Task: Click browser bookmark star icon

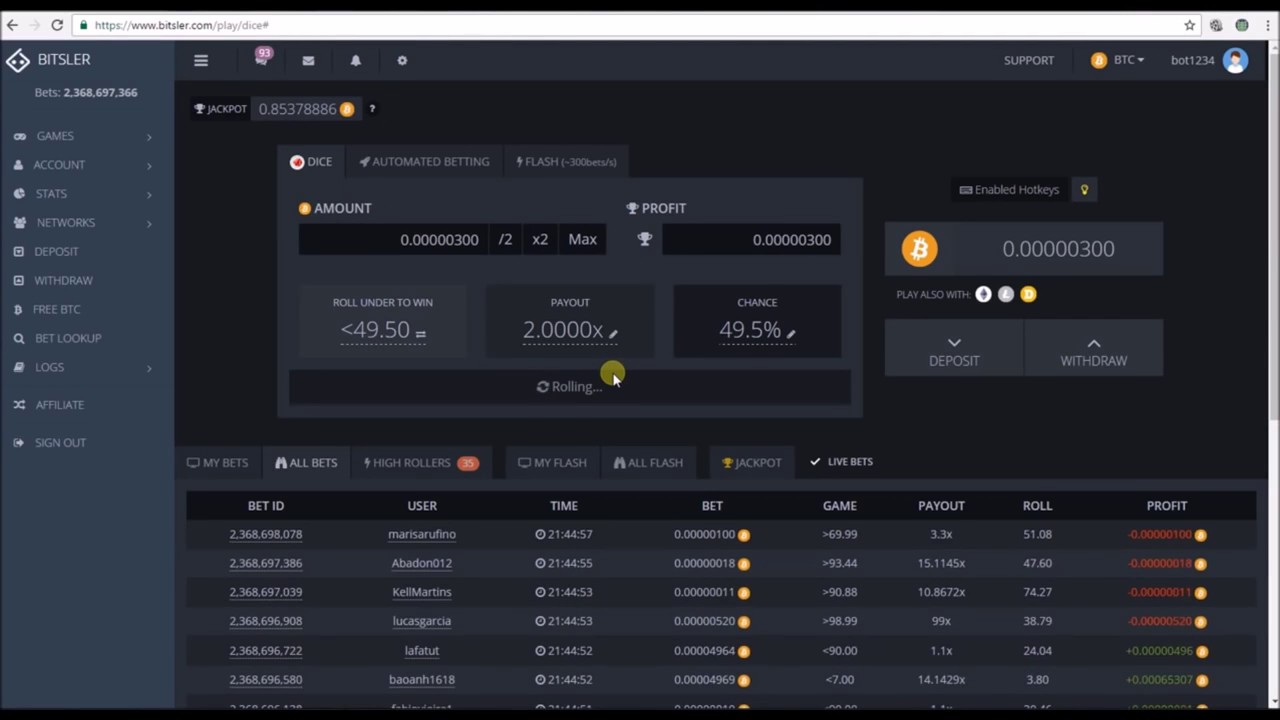Action: [x=1189, y=25]
